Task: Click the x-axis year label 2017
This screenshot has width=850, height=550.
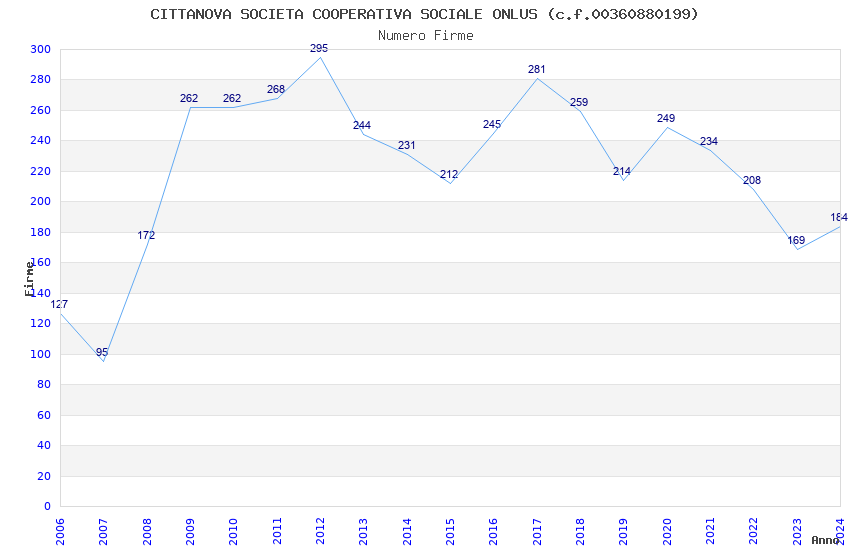Action: click(537, 531)
